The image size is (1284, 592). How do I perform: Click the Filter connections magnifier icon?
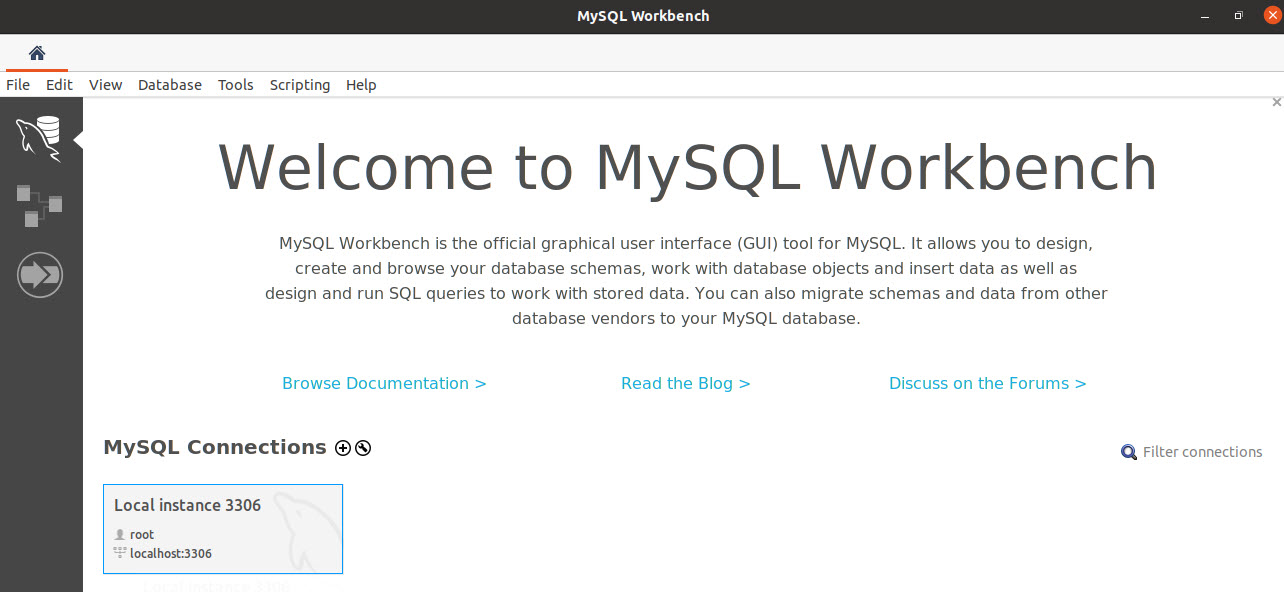pos(1129,453)
